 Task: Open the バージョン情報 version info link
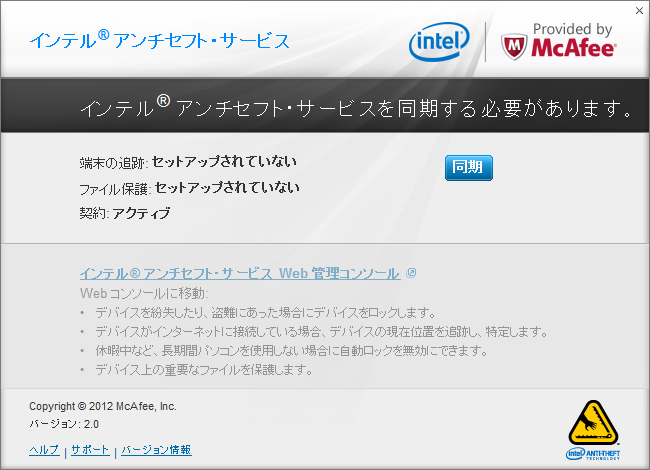tap(156, 450)
